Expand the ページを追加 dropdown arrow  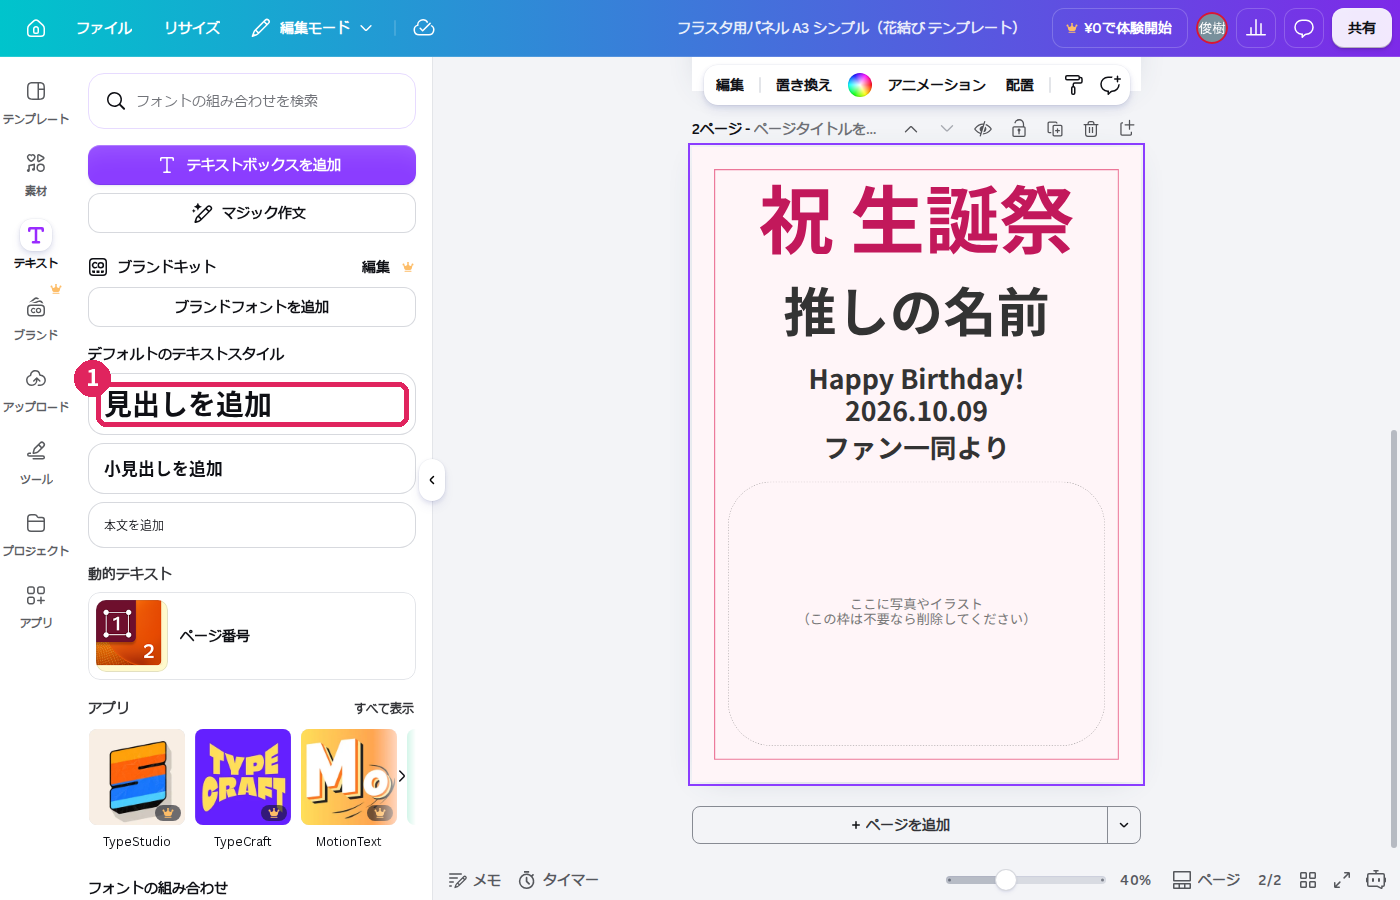point(1124,825)
